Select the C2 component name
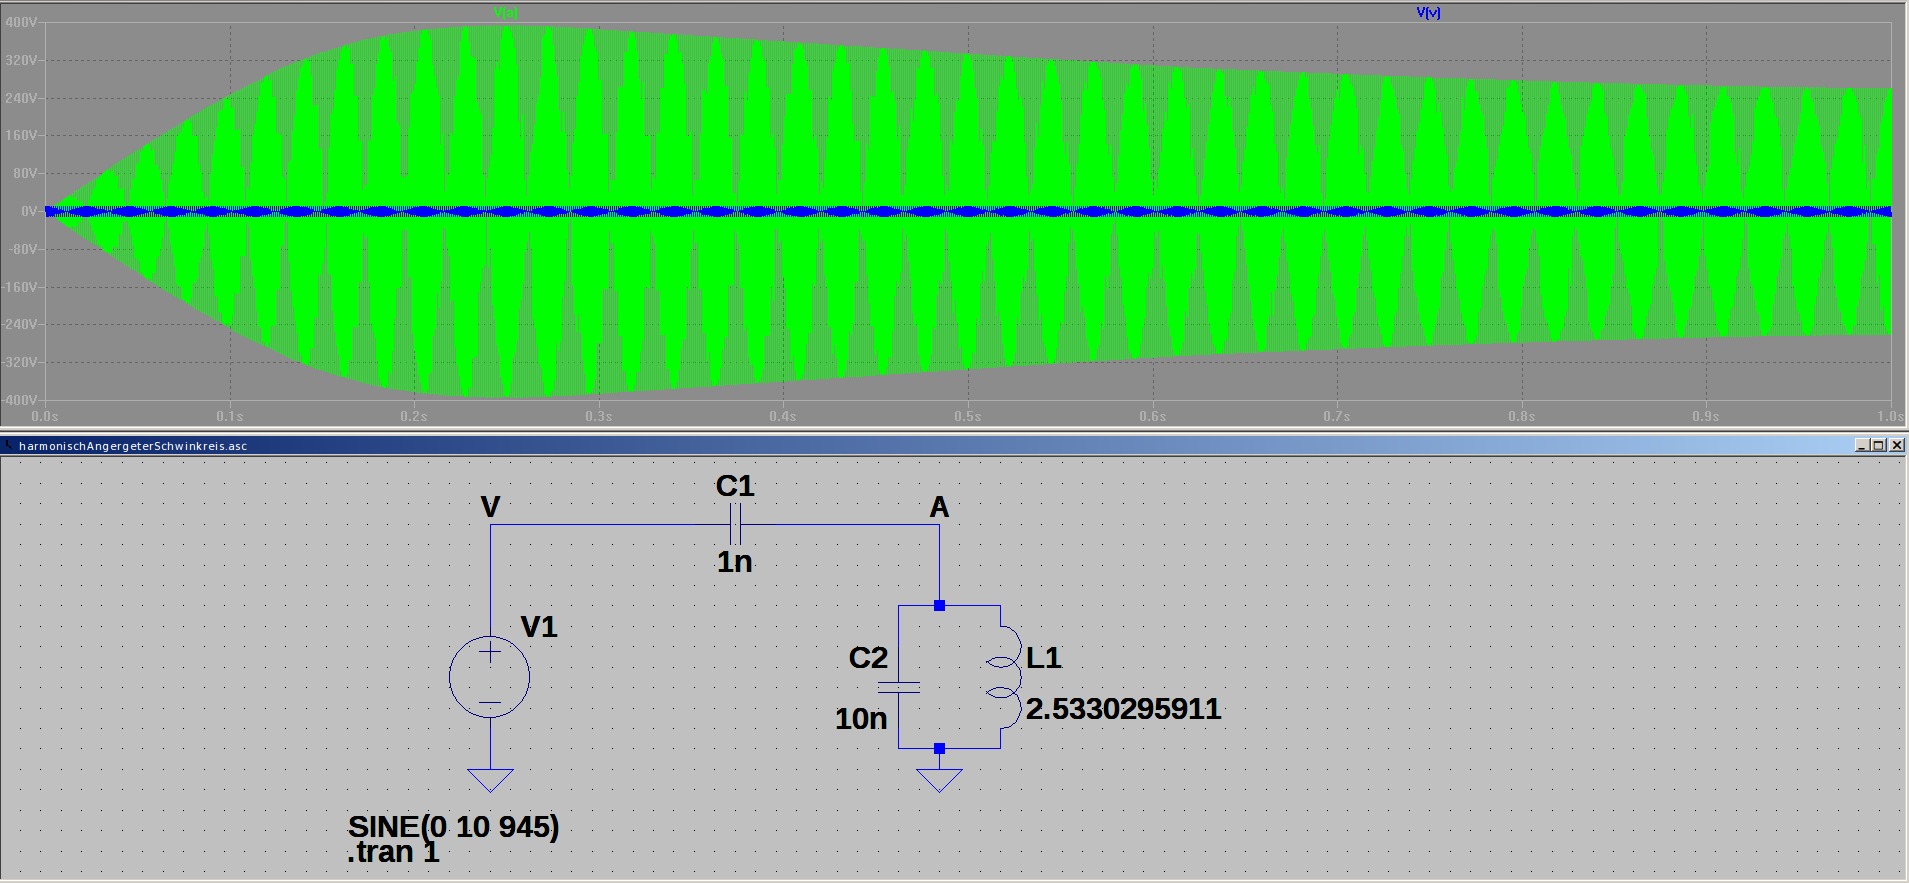Viewport: 1909px width, 883px height. [x=868, y=658]
